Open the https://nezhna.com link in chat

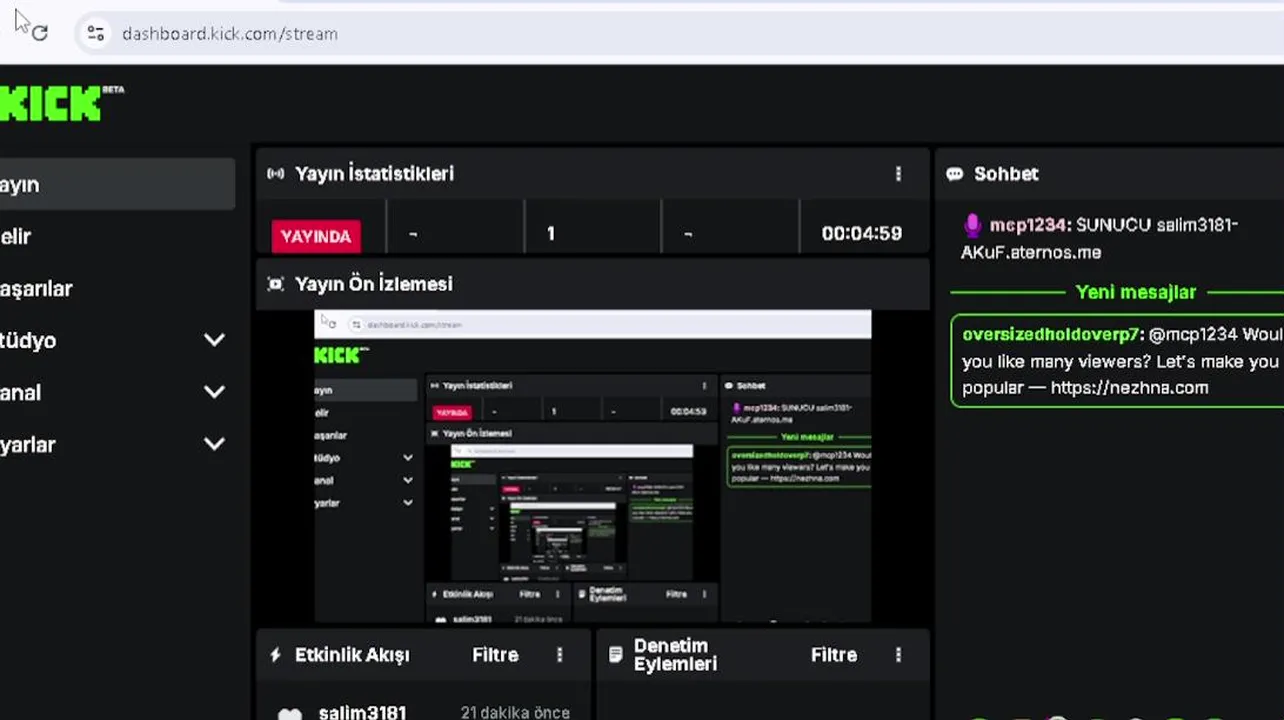tap(1130, 387)
